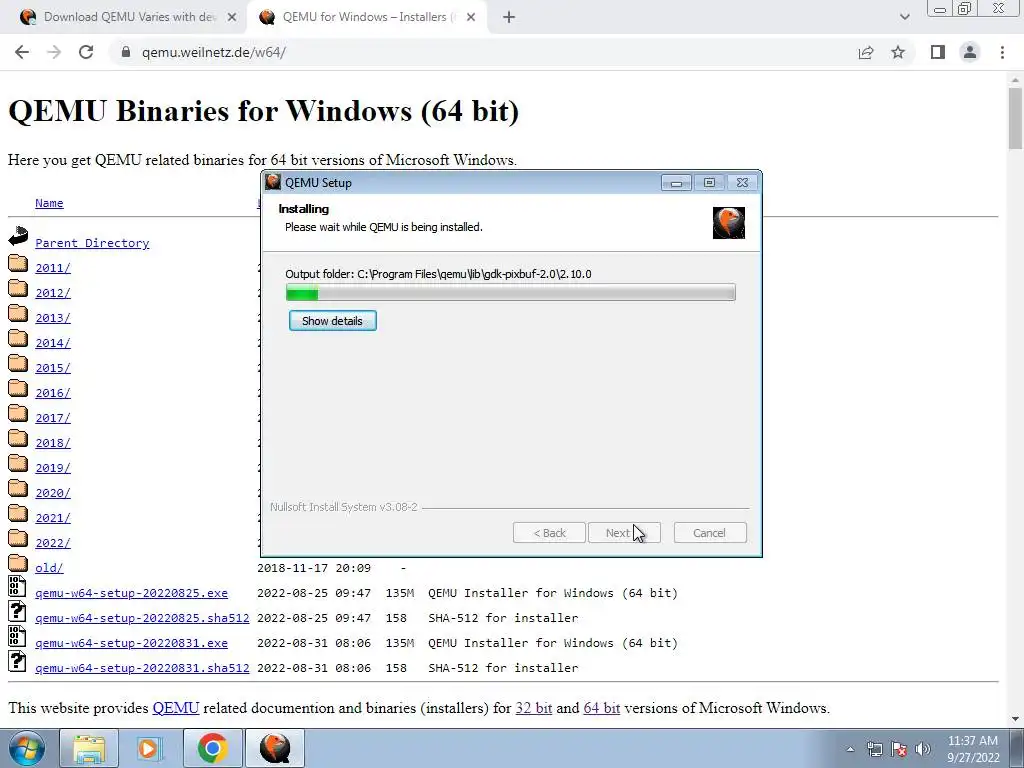Click folder icon next to old/
Viewport: 1024px width, 768px height.
coord(18,564)
